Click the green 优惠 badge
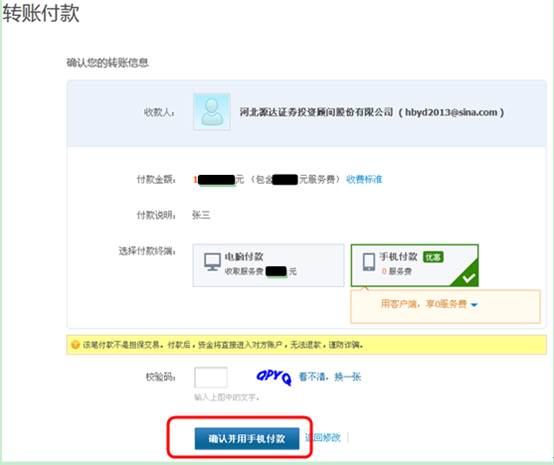Screen dimensions: 554x465 [433, 257]
